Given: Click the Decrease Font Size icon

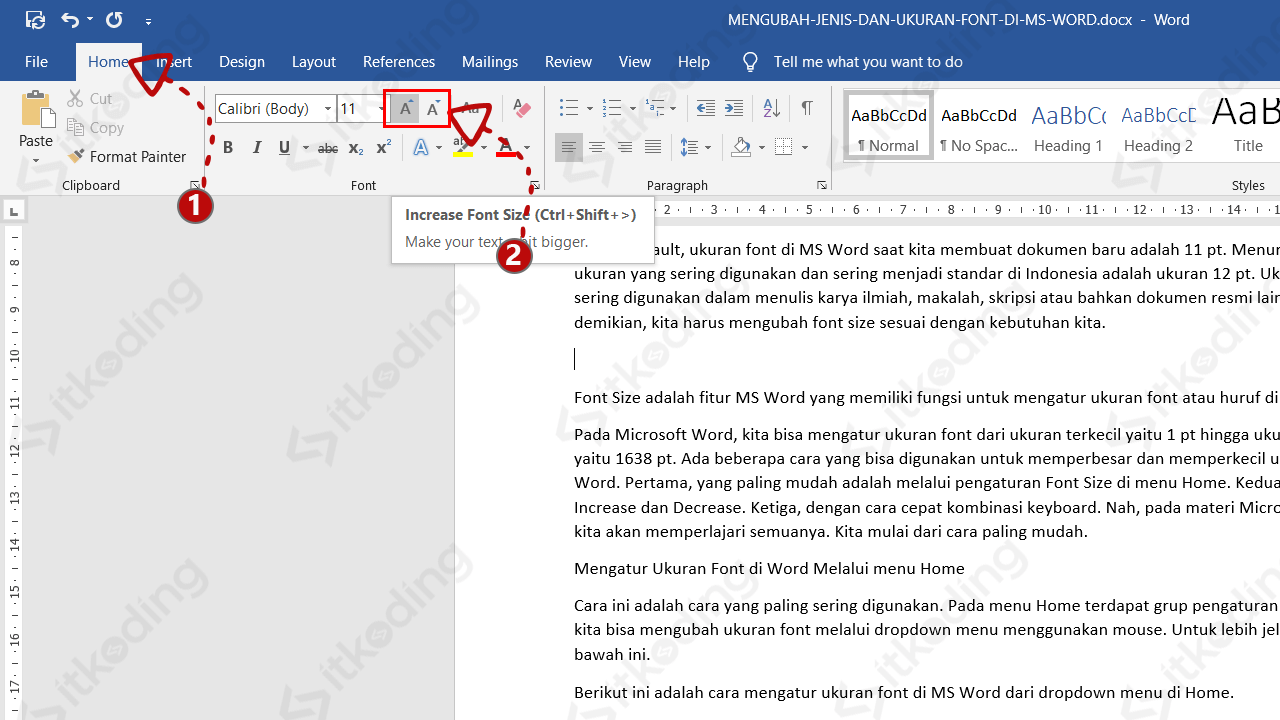Looking at the screenshot, I should (432, 108).
